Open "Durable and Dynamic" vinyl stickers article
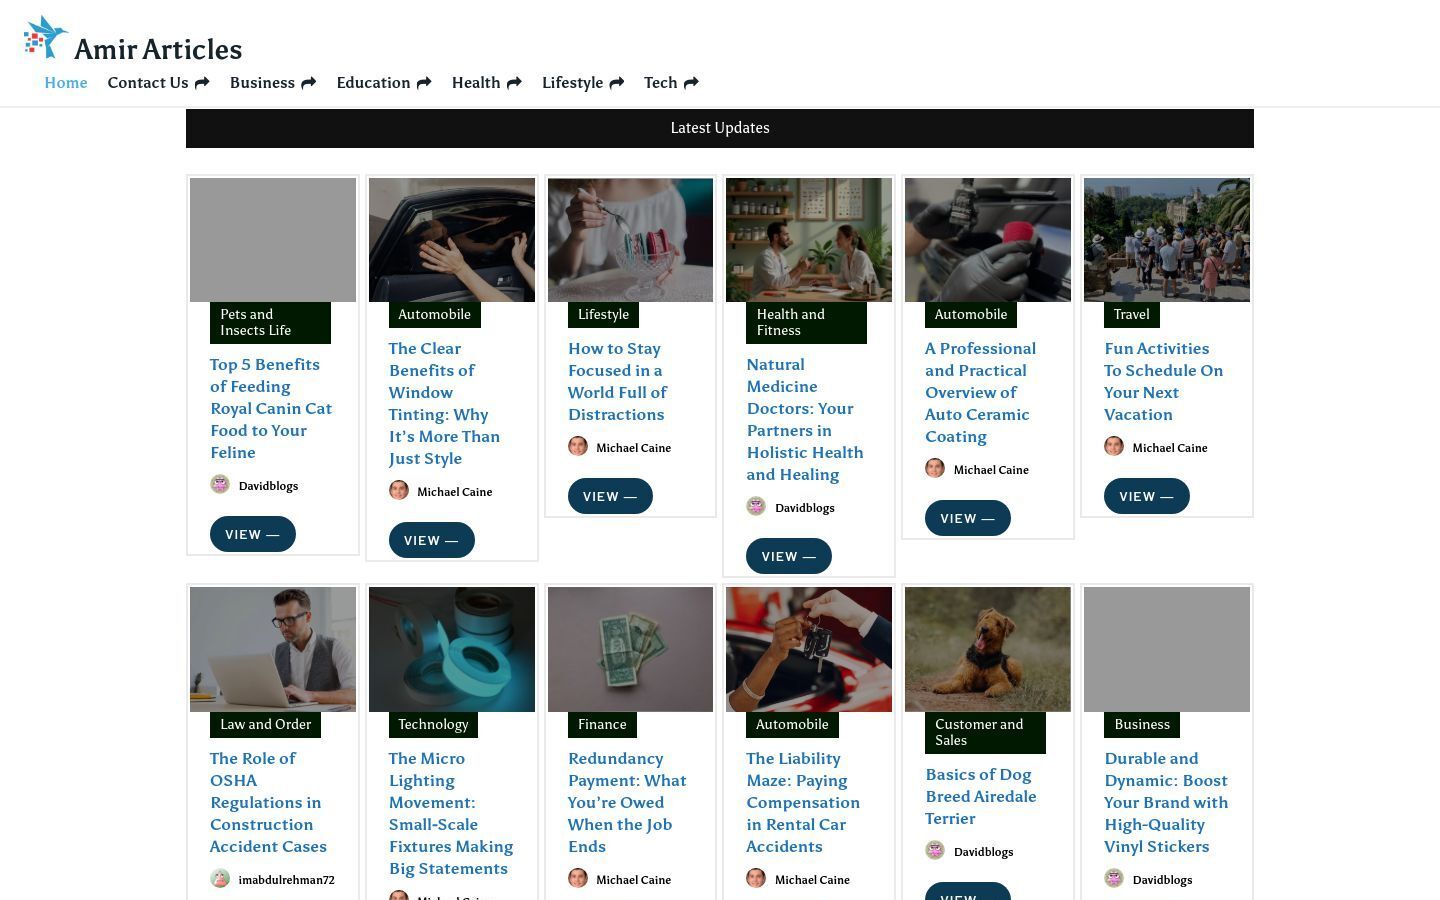Image resolution: width=1440 pixels, height=900 pixels. [x=1166, y=802]
